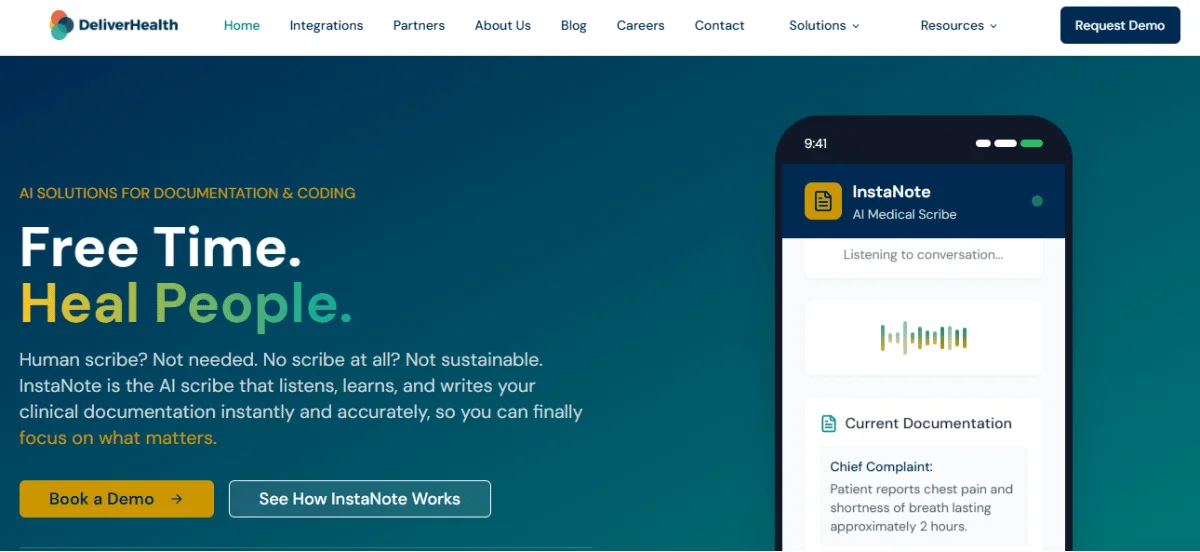This screenshot has width=1200, height=552.
Task: Open the Integrations page
Action: pos(327,26)
